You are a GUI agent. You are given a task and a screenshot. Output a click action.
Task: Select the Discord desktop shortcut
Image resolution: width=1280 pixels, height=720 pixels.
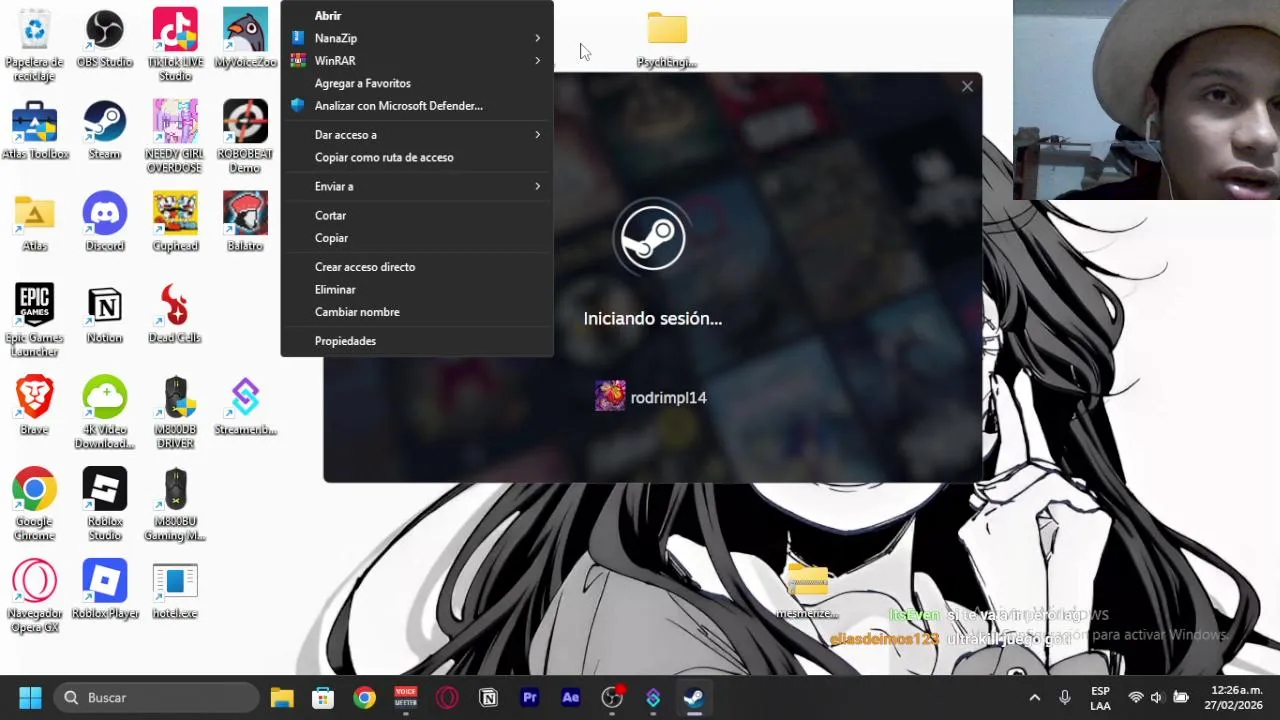[x=104, y=223]
